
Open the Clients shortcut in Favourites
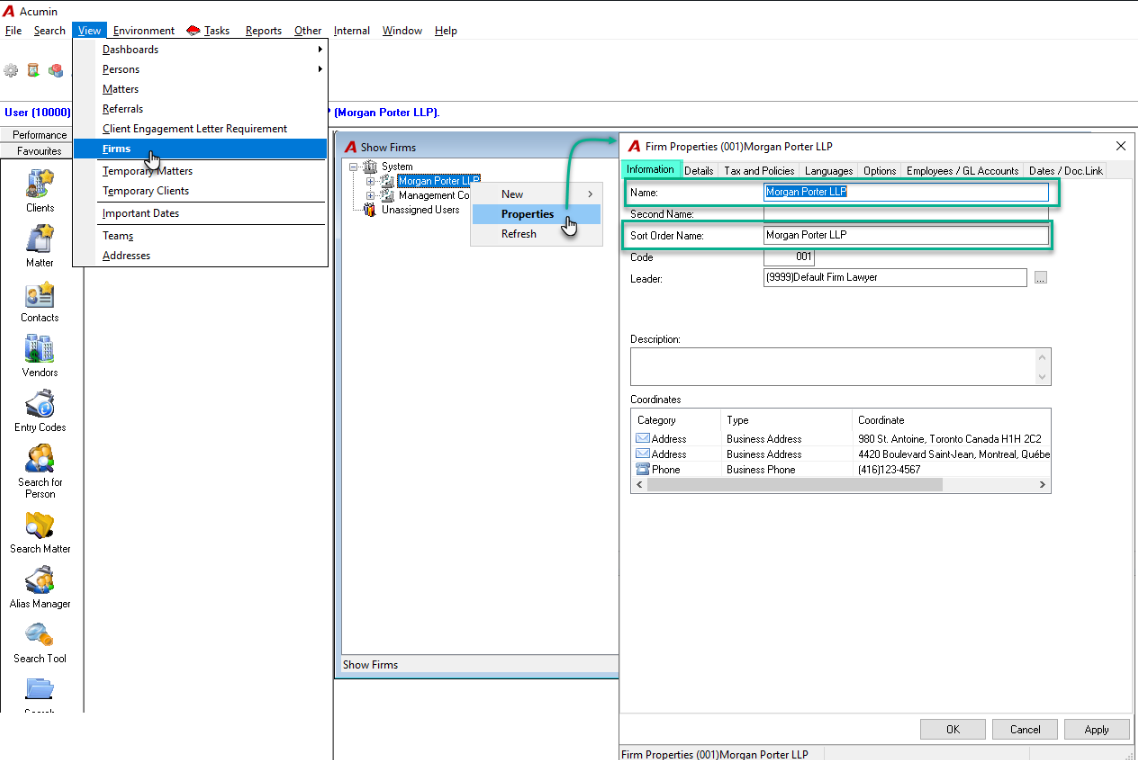(40, 184)
